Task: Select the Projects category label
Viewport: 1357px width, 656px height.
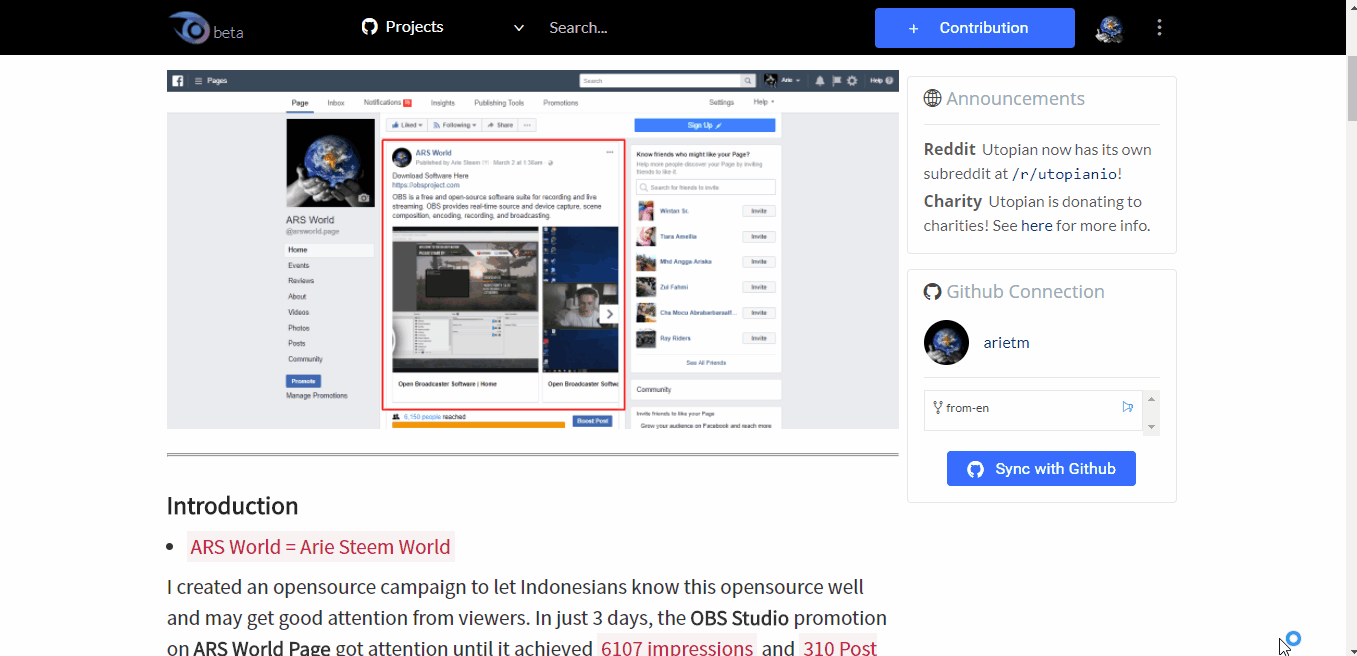Action: (x=415, y=27)
